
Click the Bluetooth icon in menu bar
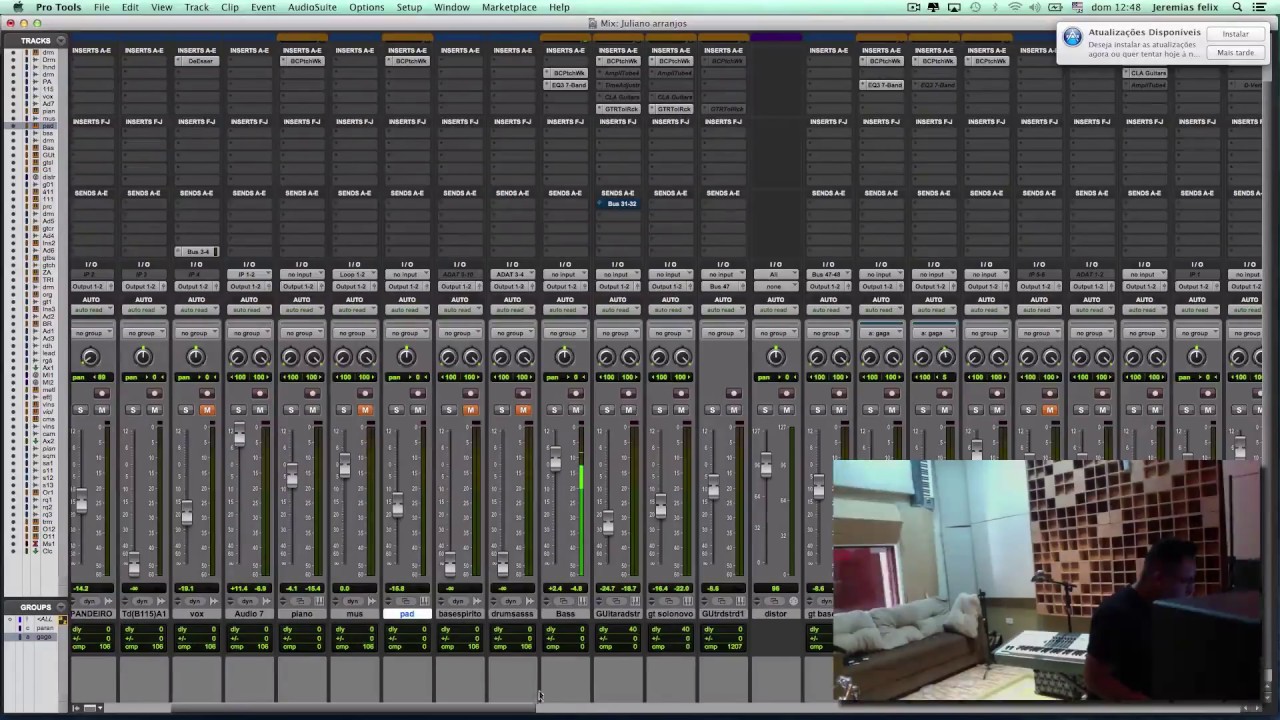(997, 7)
